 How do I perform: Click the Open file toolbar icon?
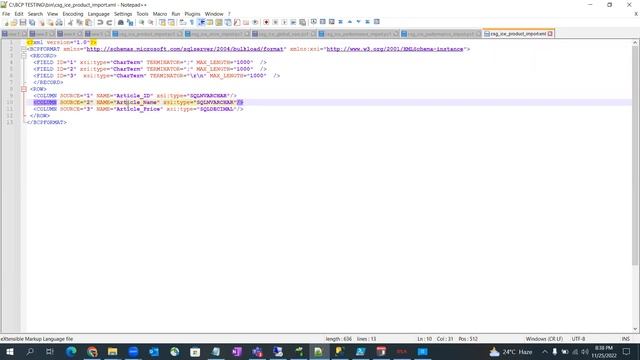pos(14,22)
